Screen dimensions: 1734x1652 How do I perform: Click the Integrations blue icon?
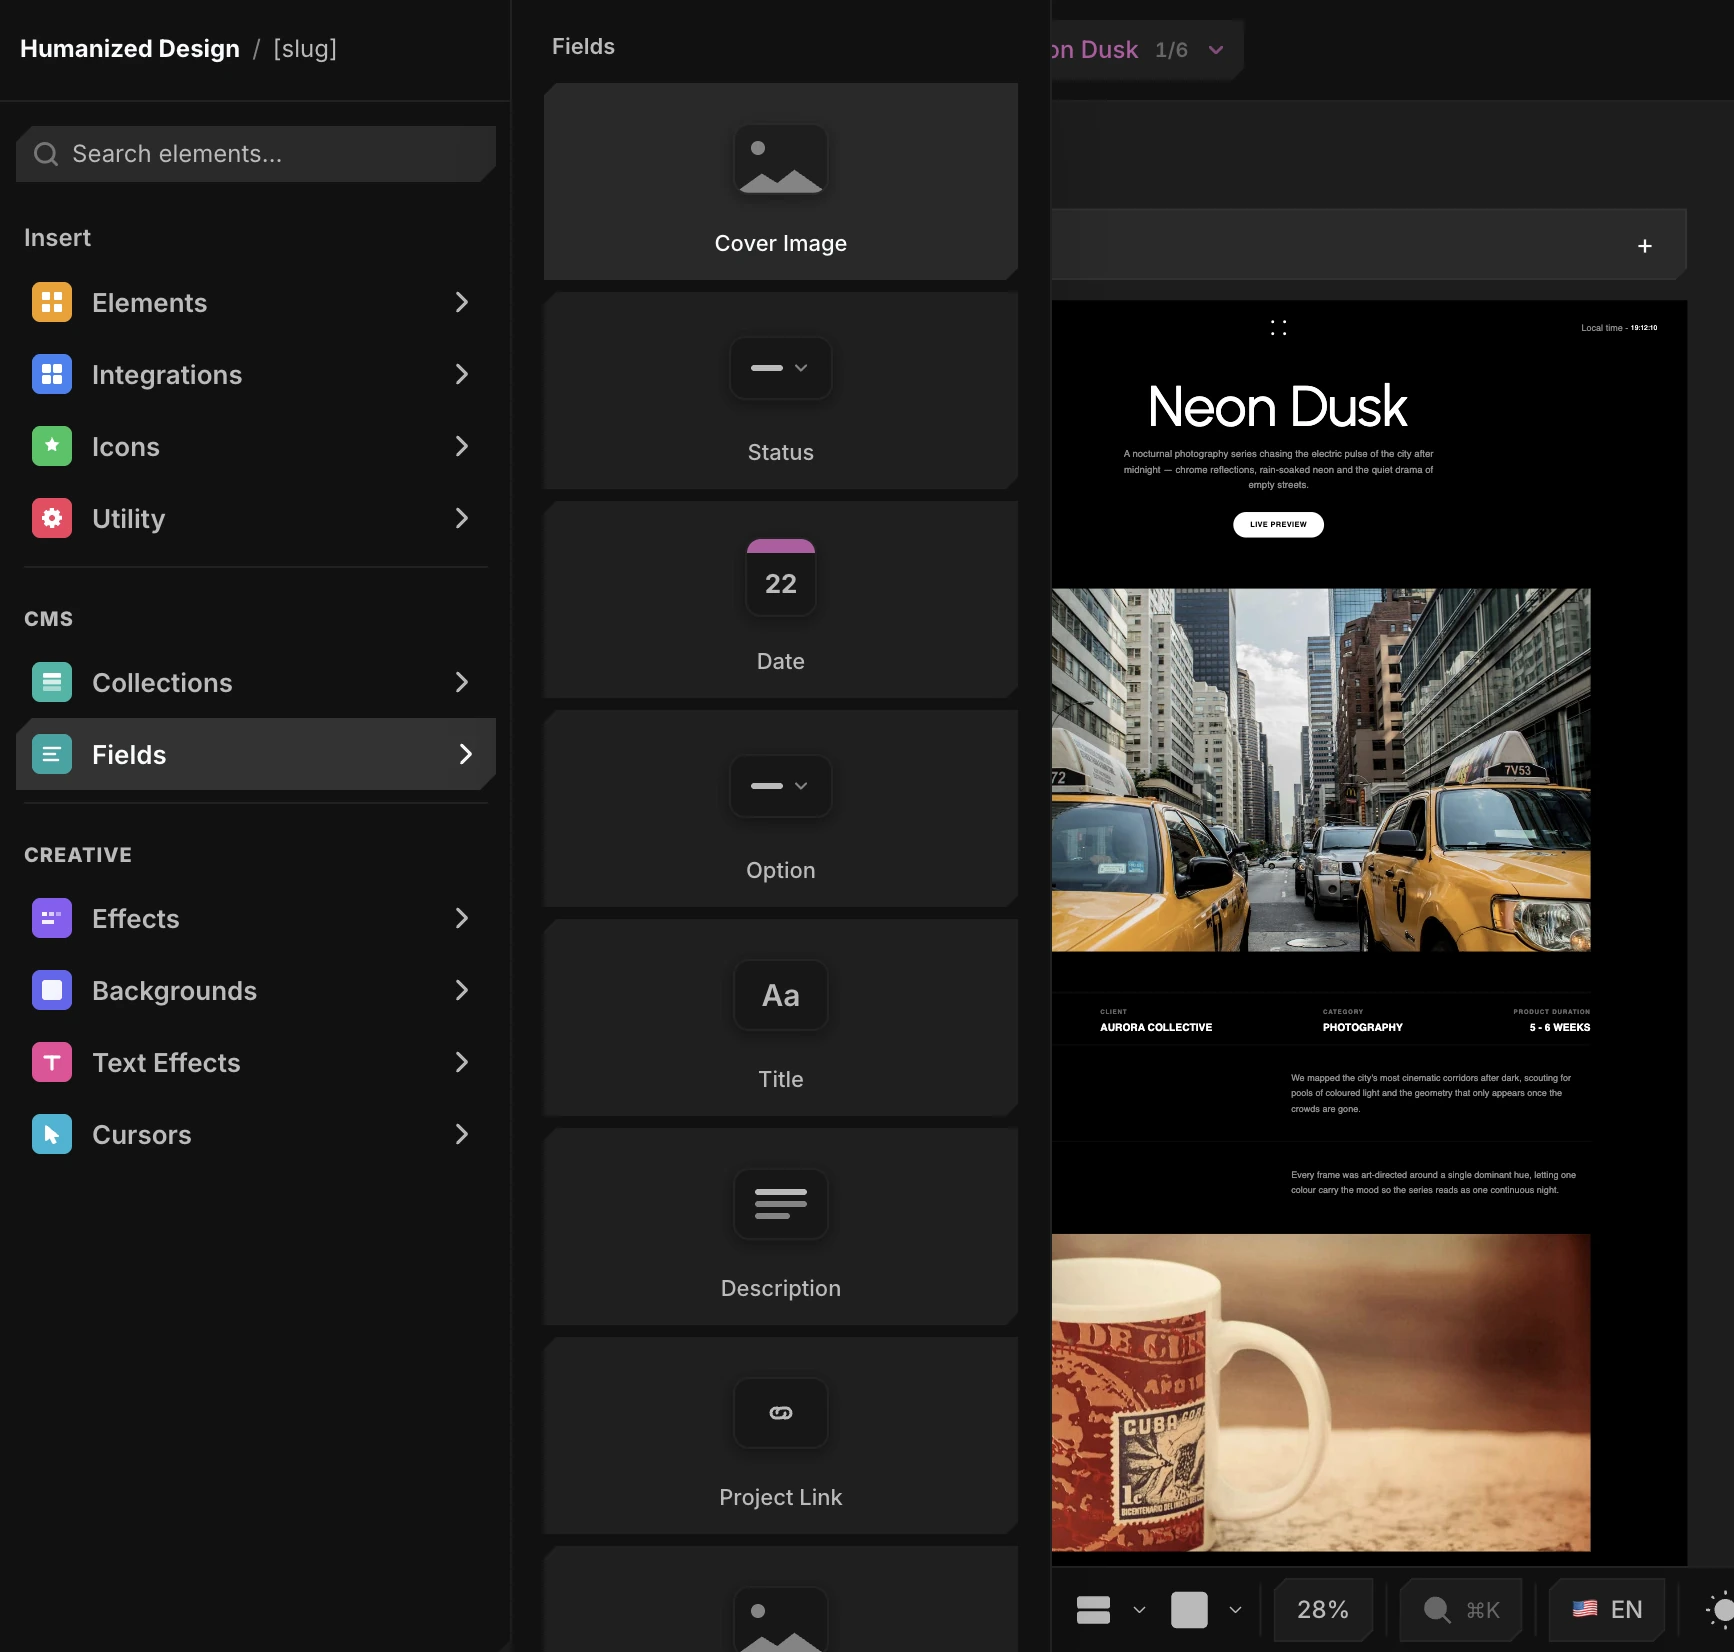point(52,374)
